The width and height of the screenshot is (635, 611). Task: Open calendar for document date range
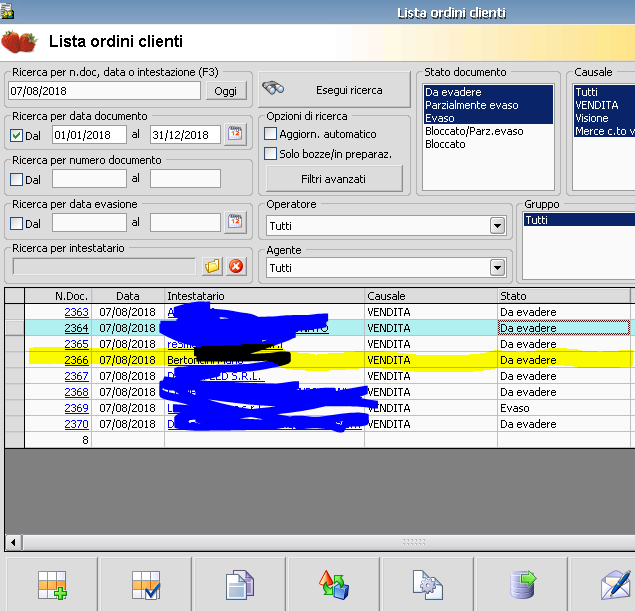(235, 134)
